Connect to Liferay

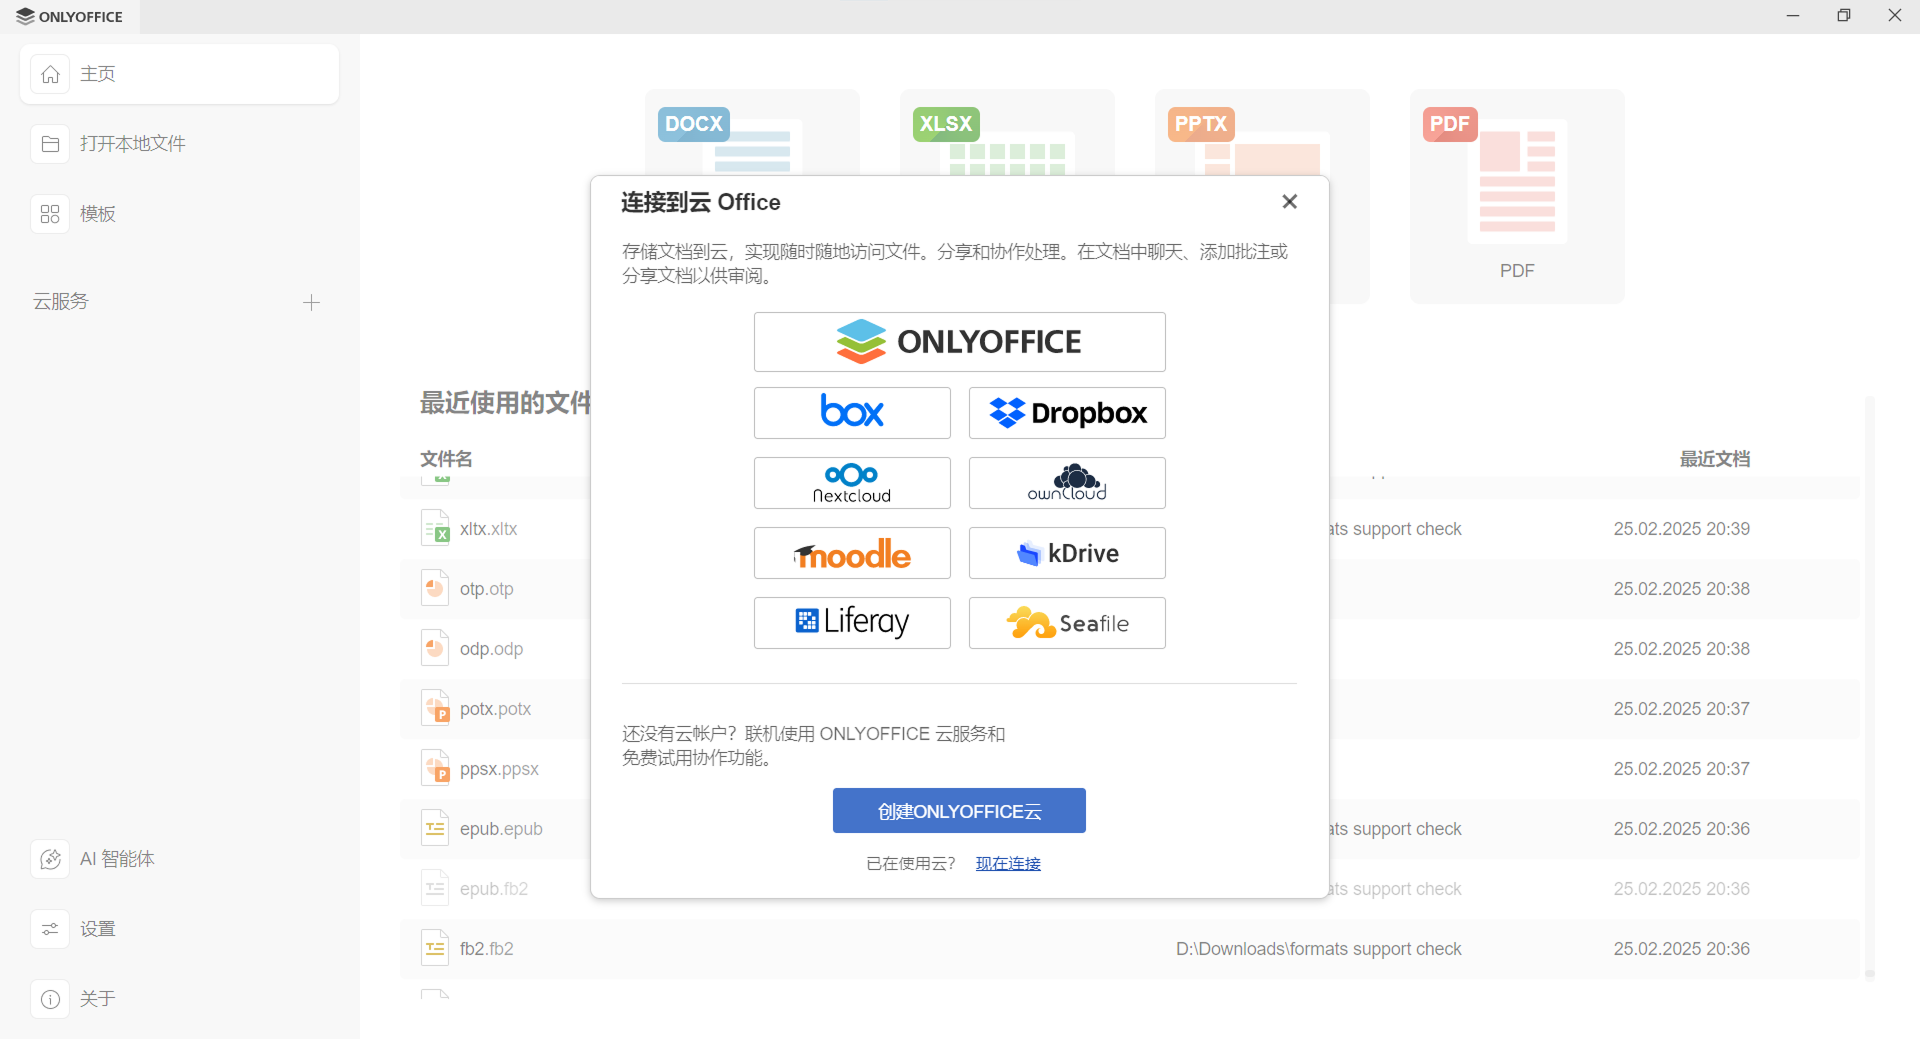point(851,622)
